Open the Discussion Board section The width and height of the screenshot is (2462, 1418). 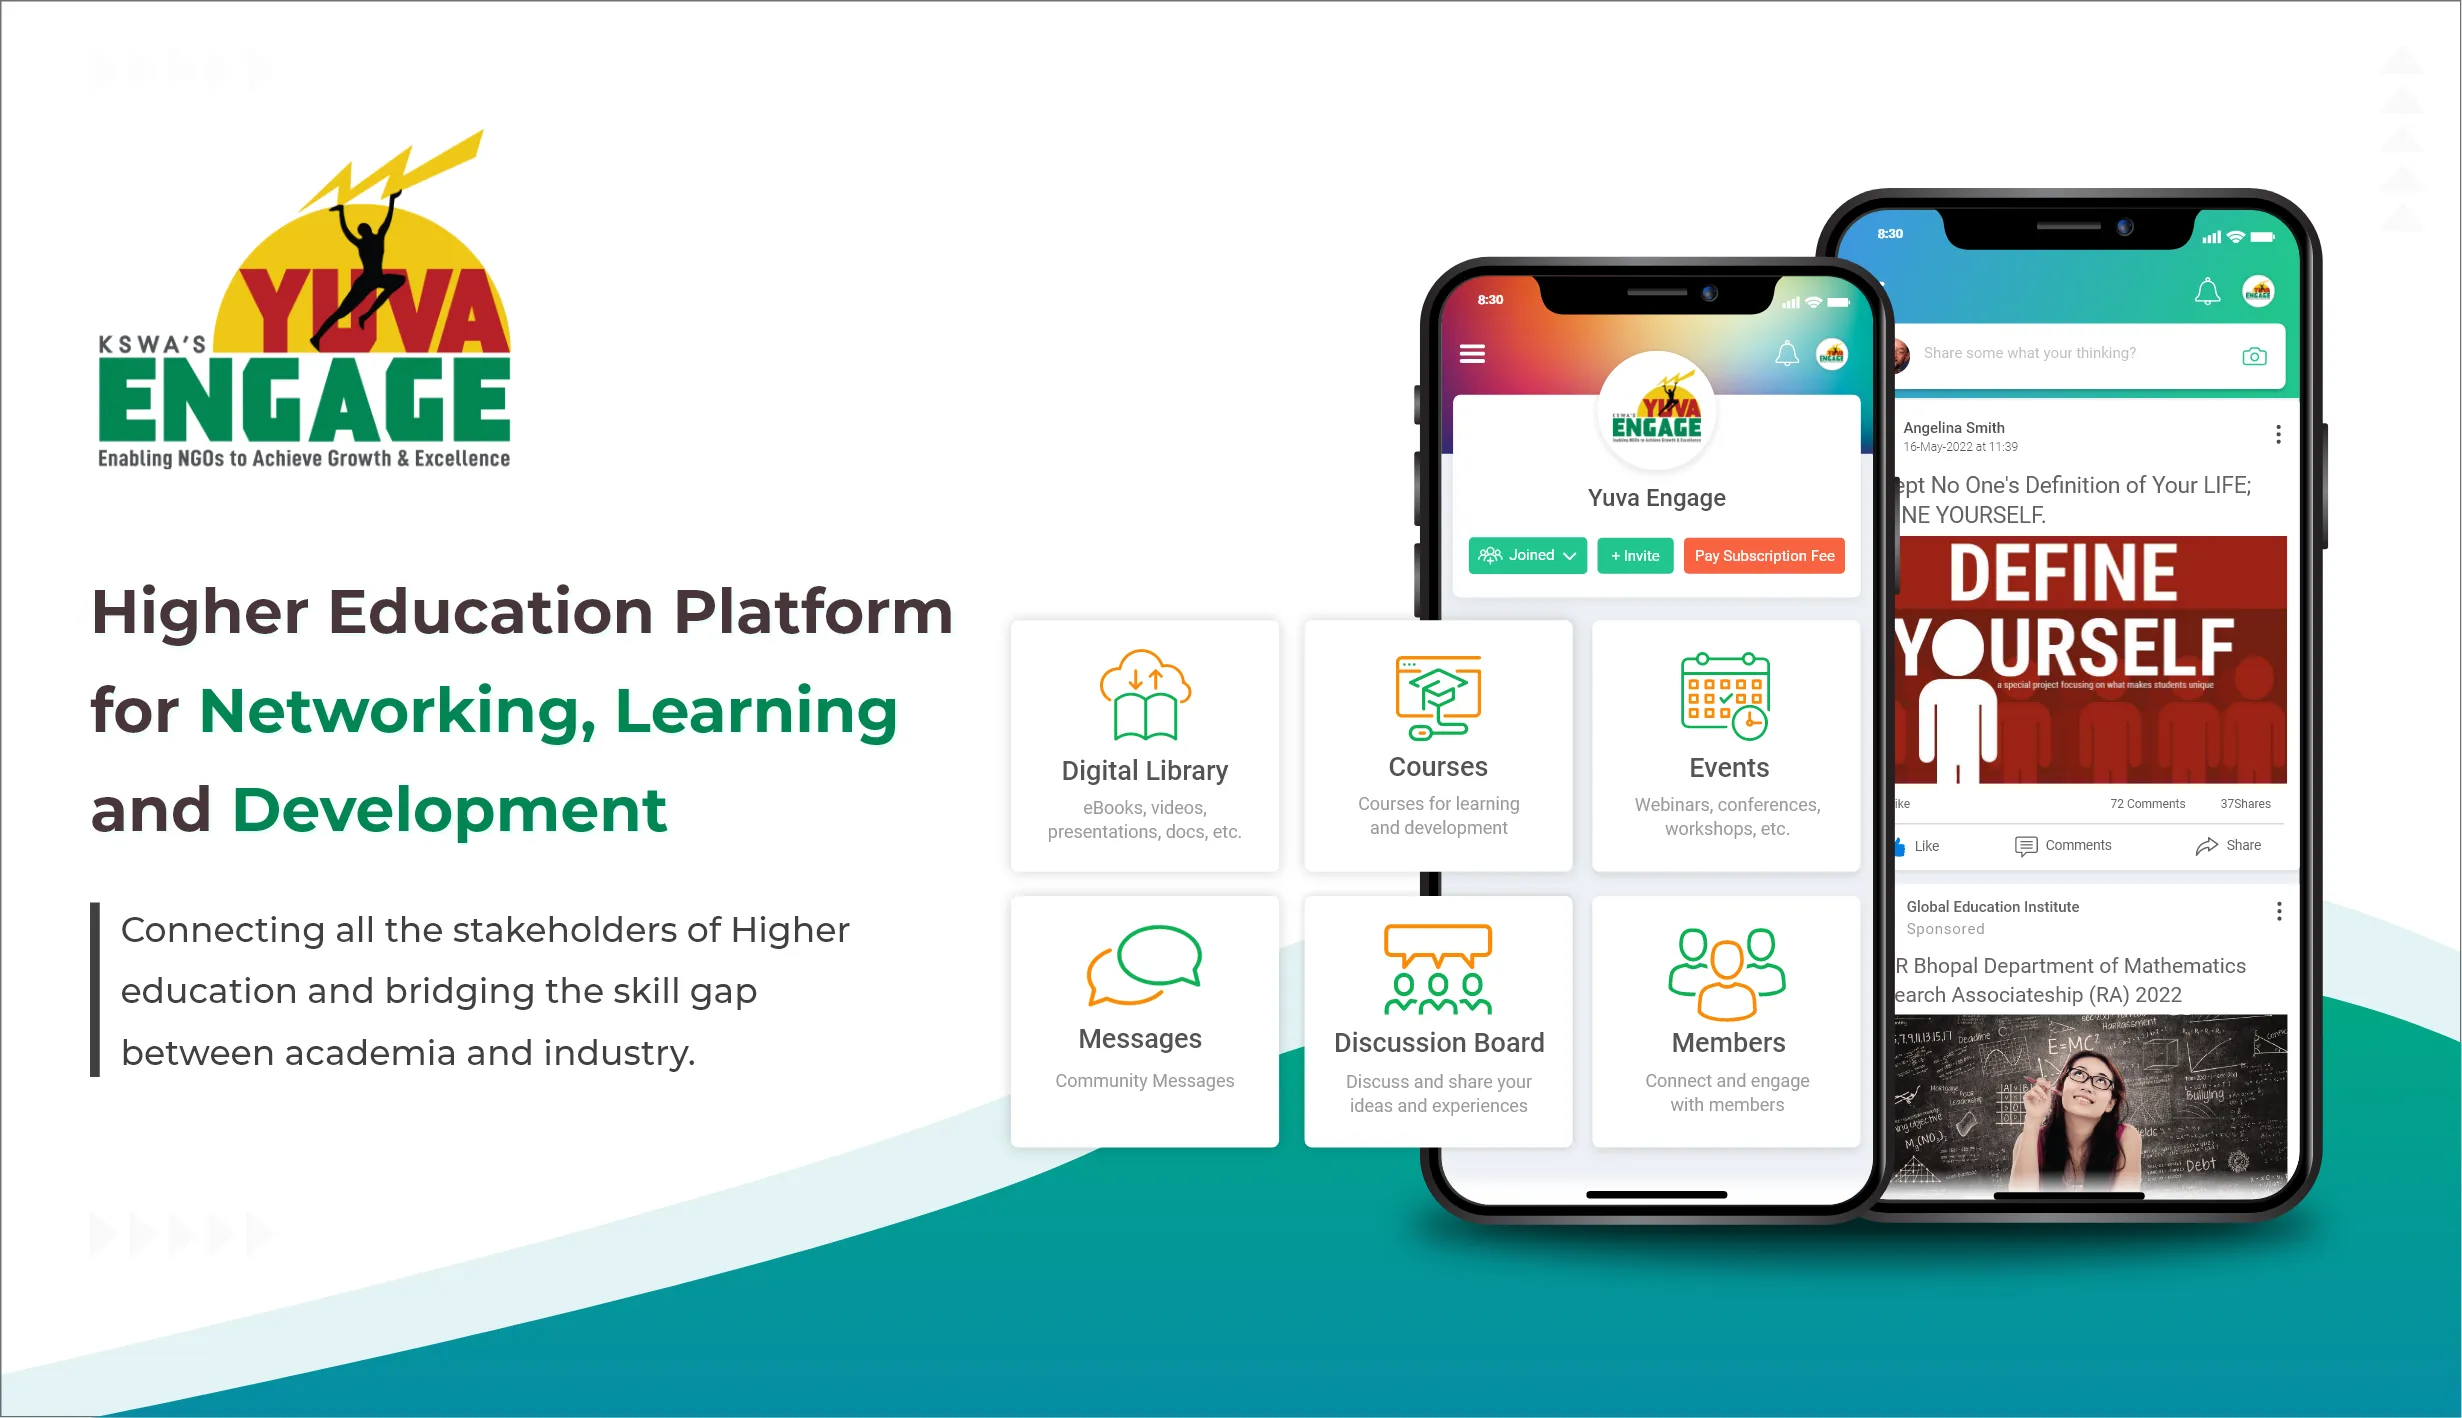[x=1436, y=1031]
